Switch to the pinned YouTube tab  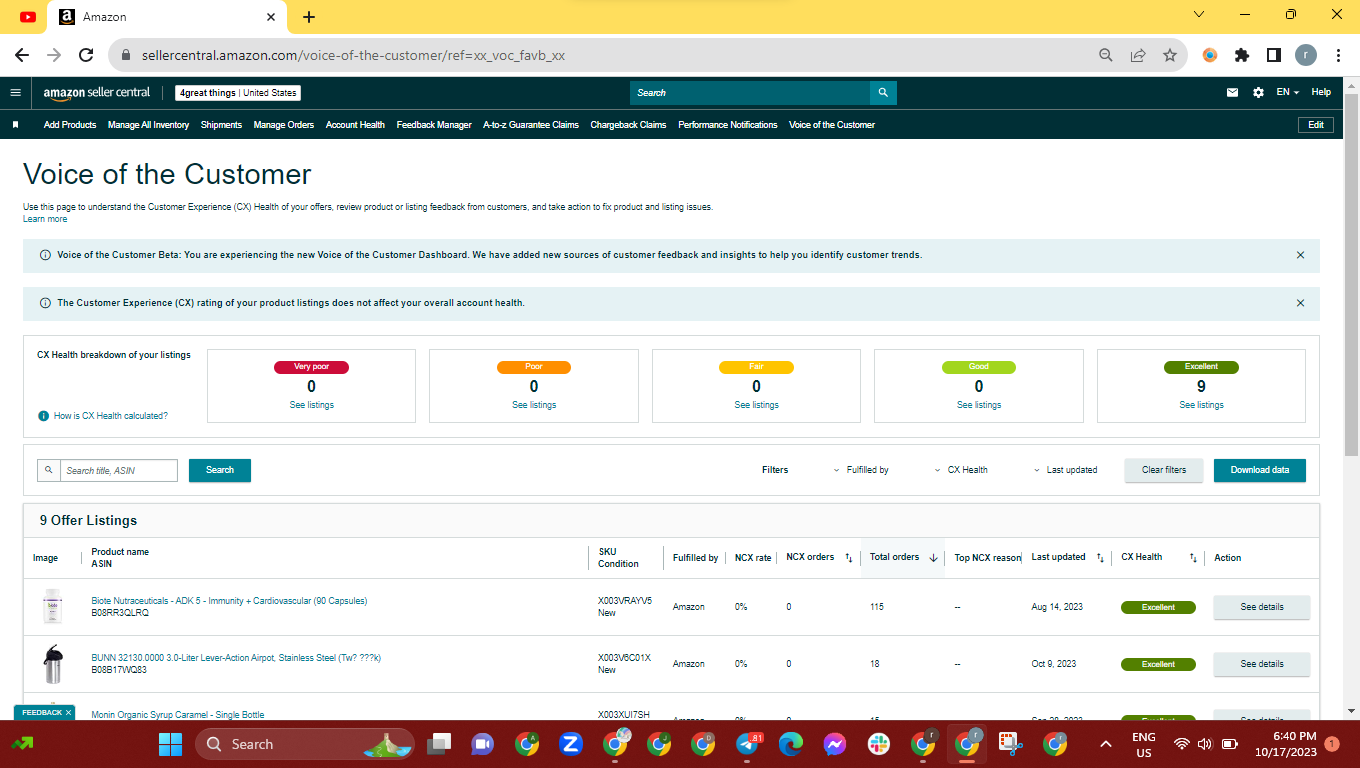click(x=27, y=16)
